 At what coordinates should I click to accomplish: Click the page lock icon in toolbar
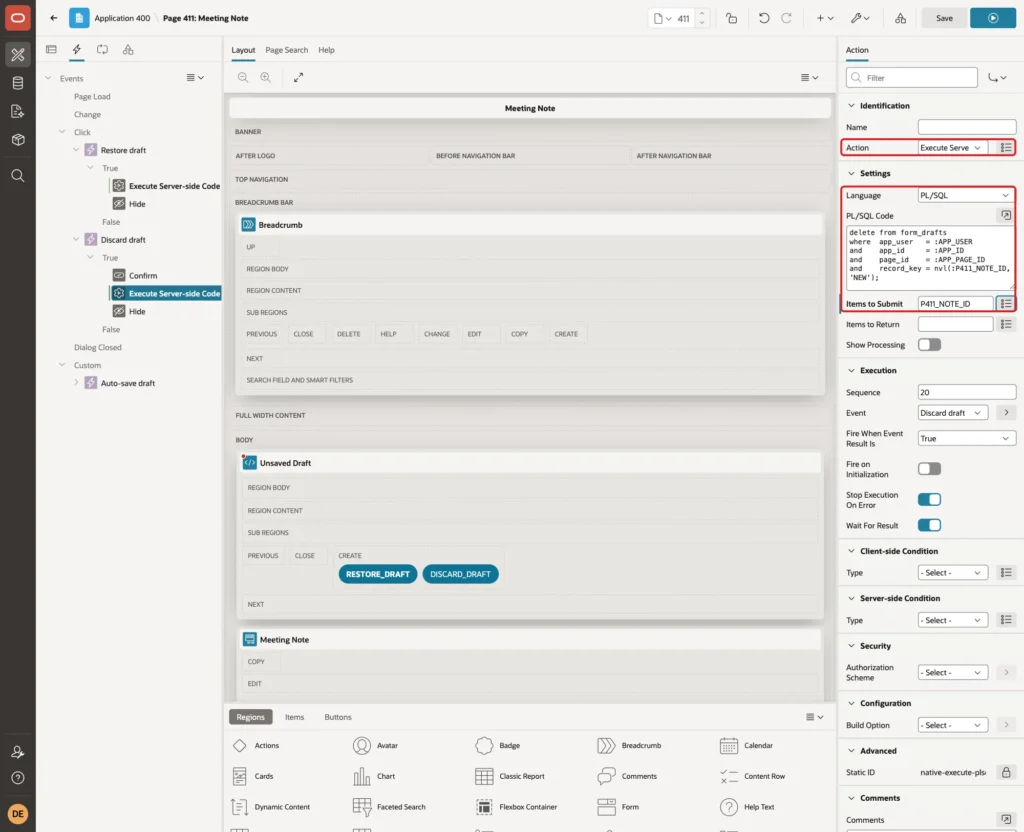[x=731, y=18]
